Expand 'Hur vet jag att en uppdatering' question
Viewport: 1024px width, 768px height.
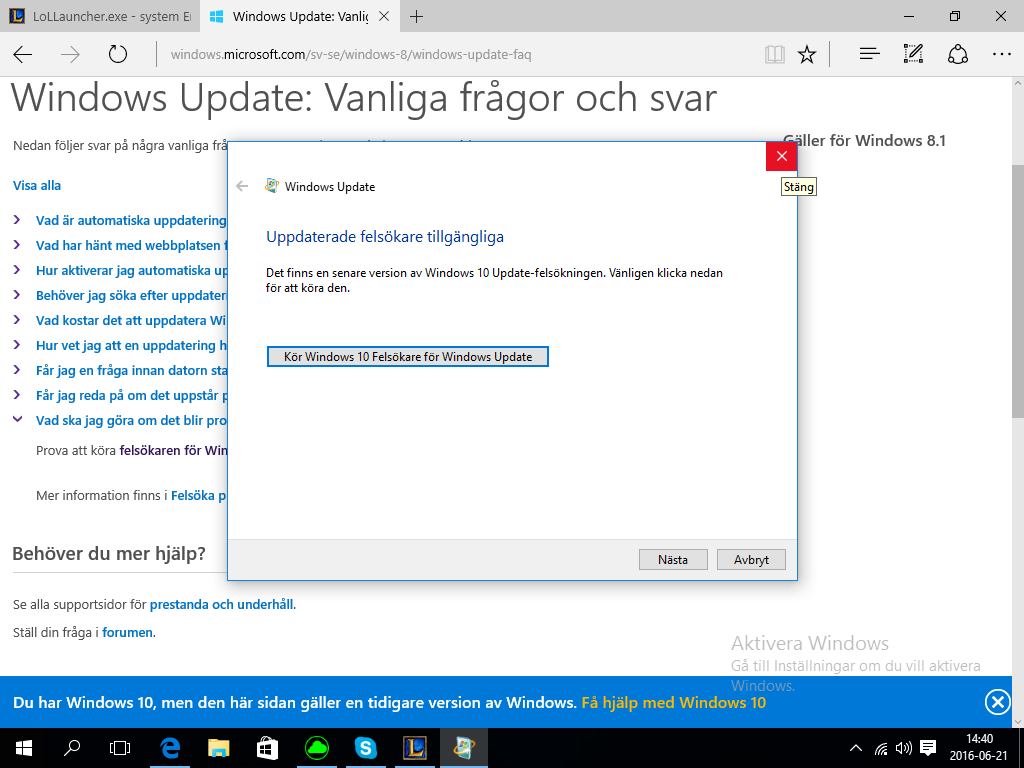(131, 345)
